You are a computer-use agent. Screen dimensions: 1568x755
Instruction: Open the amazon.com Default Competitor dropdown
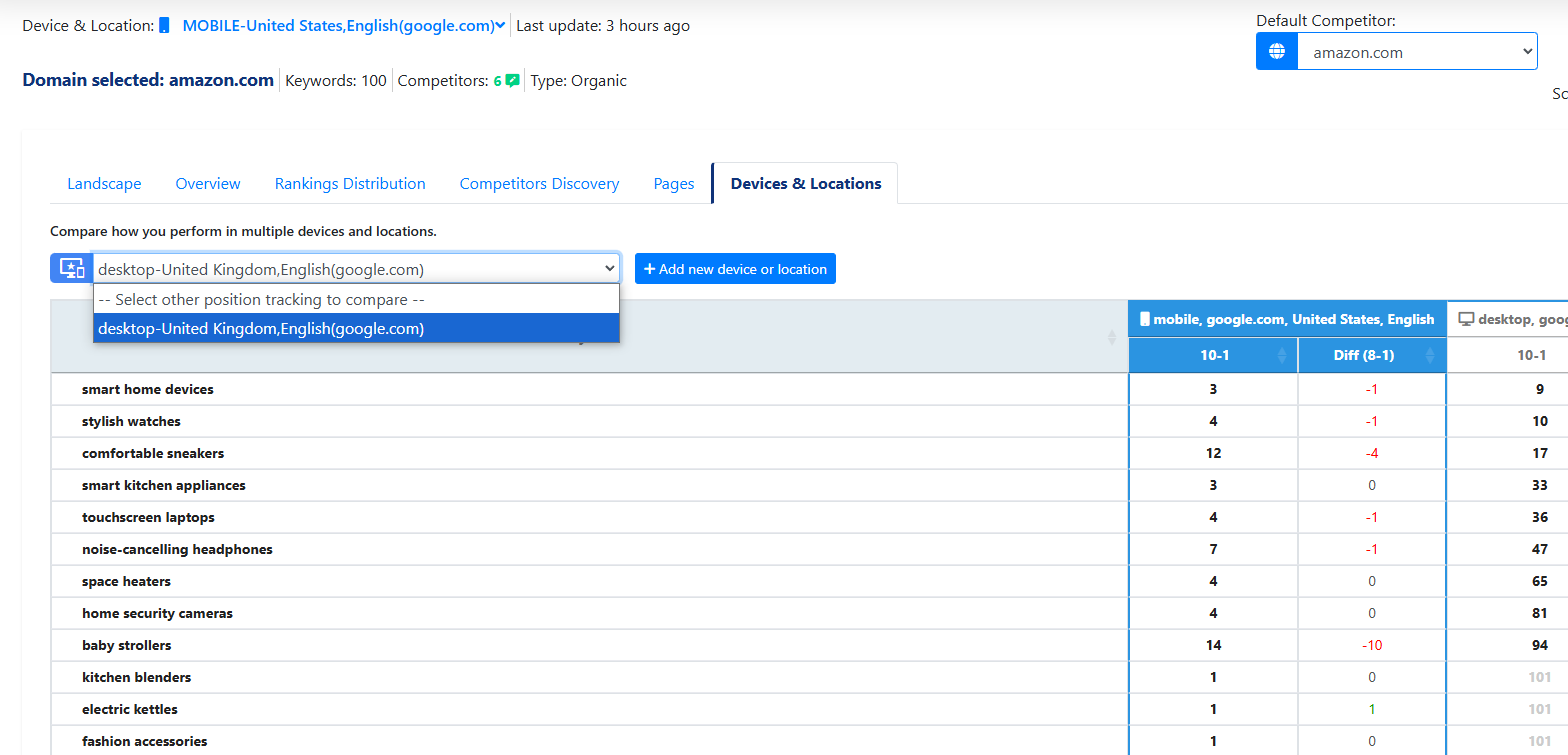point(1417,52)
